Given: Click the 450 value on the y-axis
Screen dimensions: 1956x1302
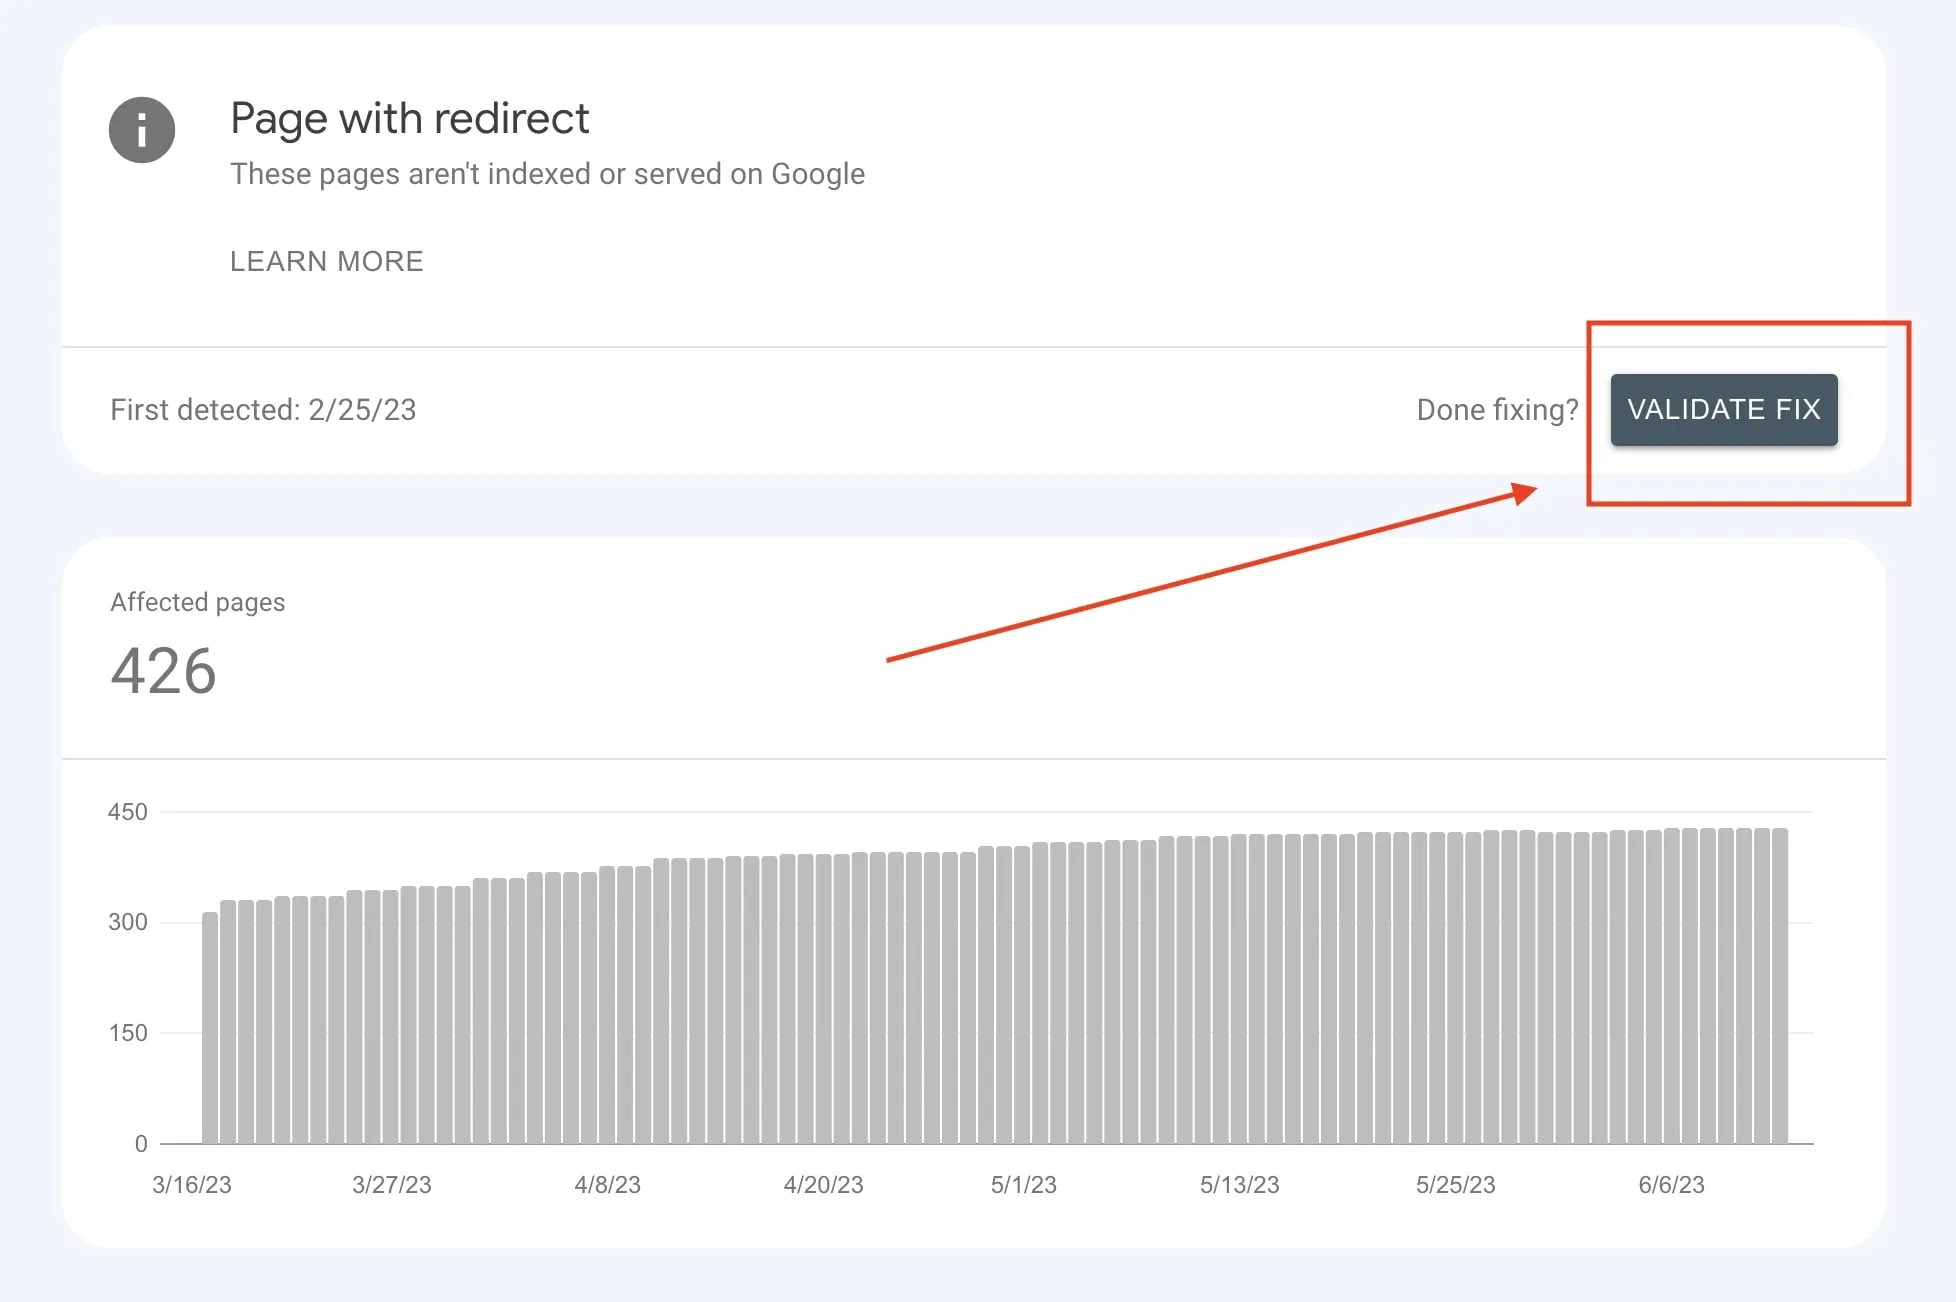Looking at the screenshot, I should tap(127, 812).
